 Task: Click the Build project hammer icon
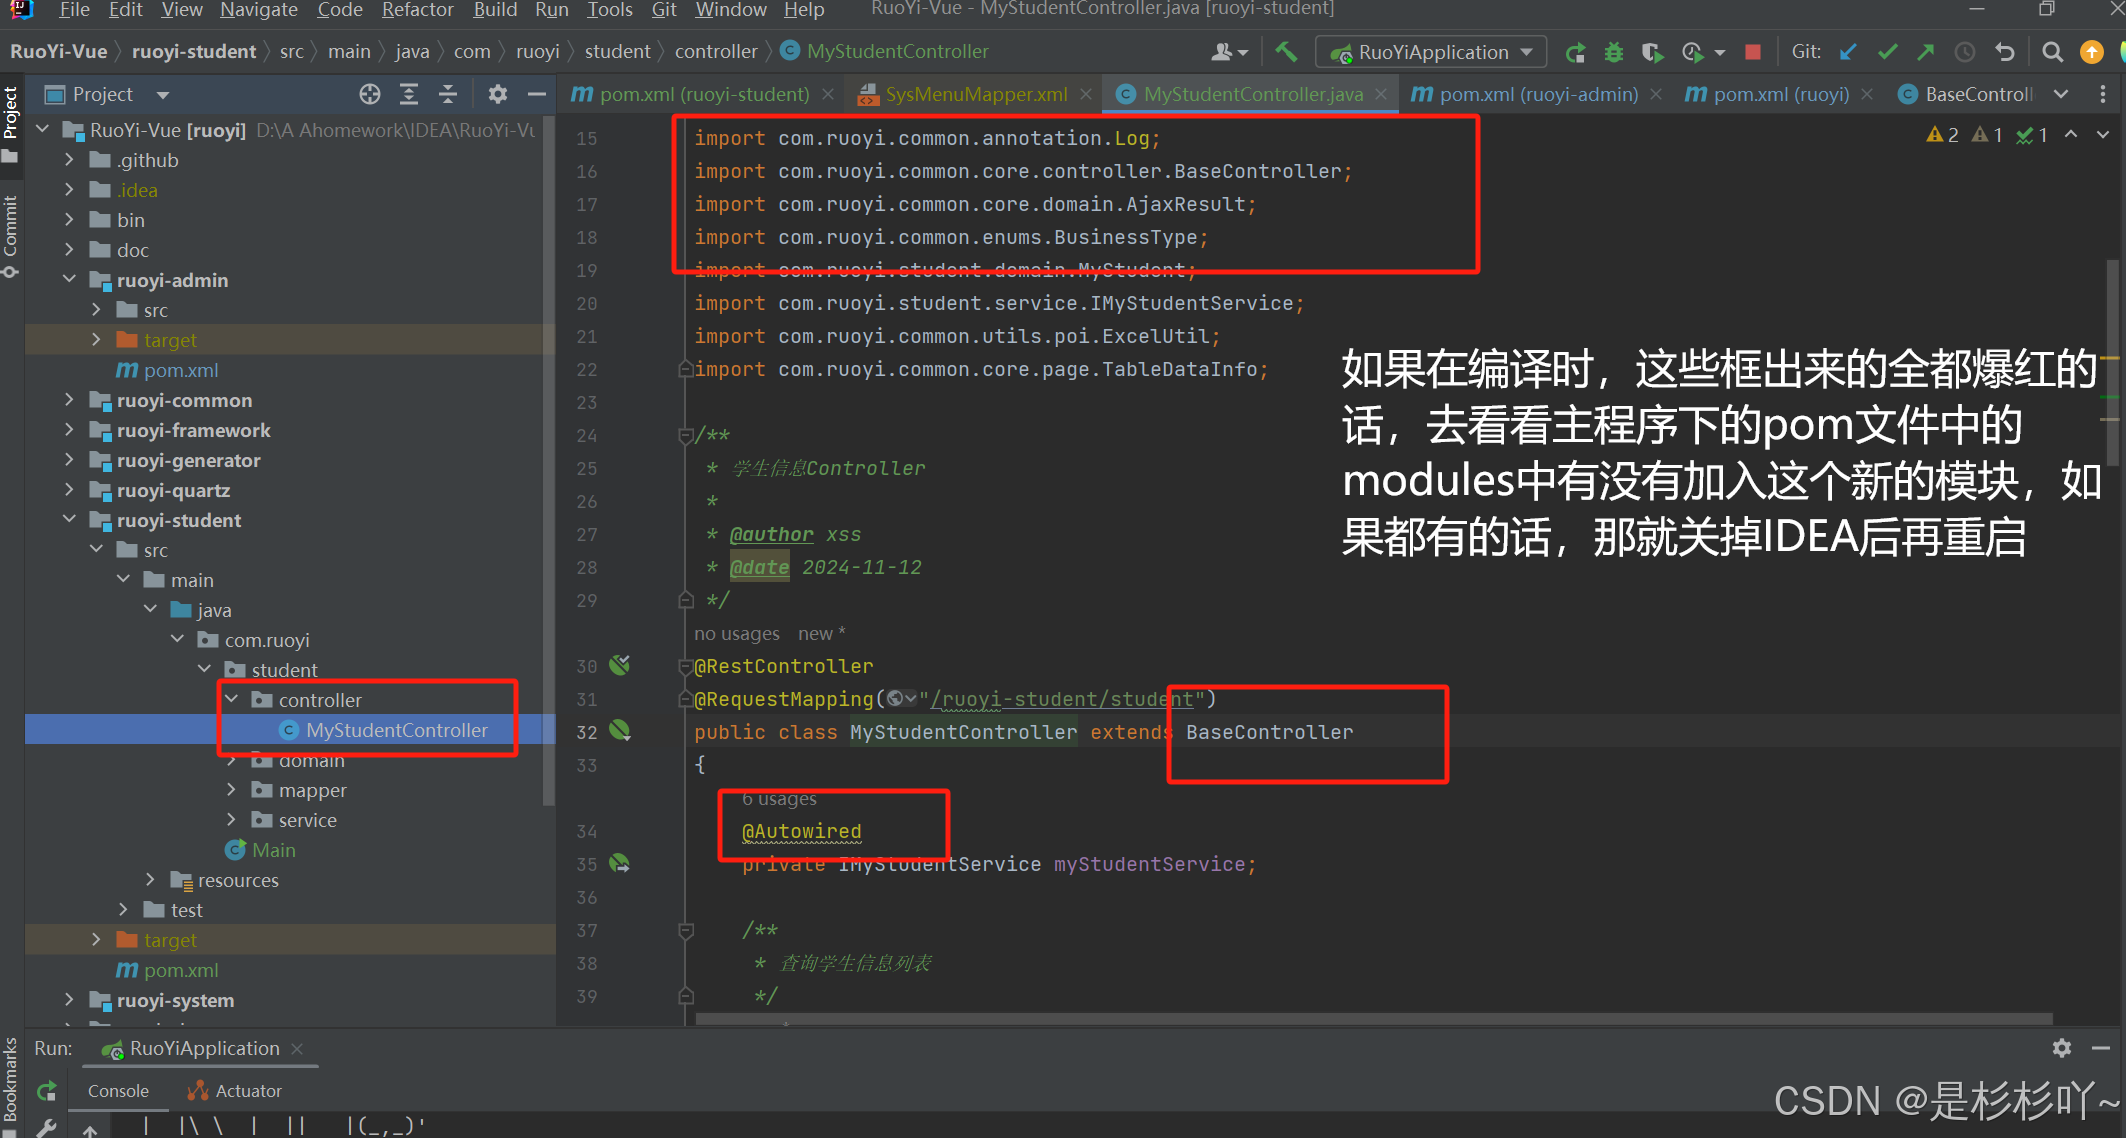1286,52
